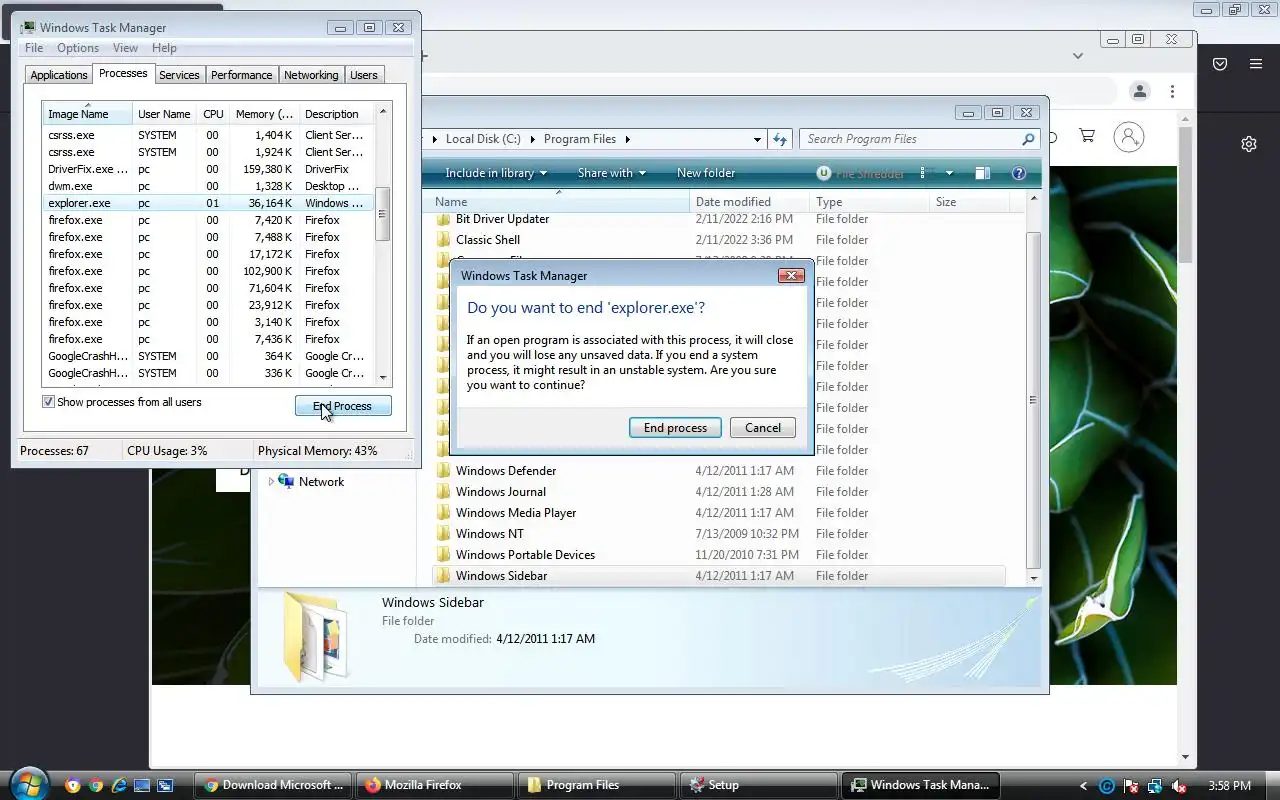This screenshot has width=1280, height=800.
Task: Sort processes by Memory column header
Action: pyautogui.click(x=263, y=114)
